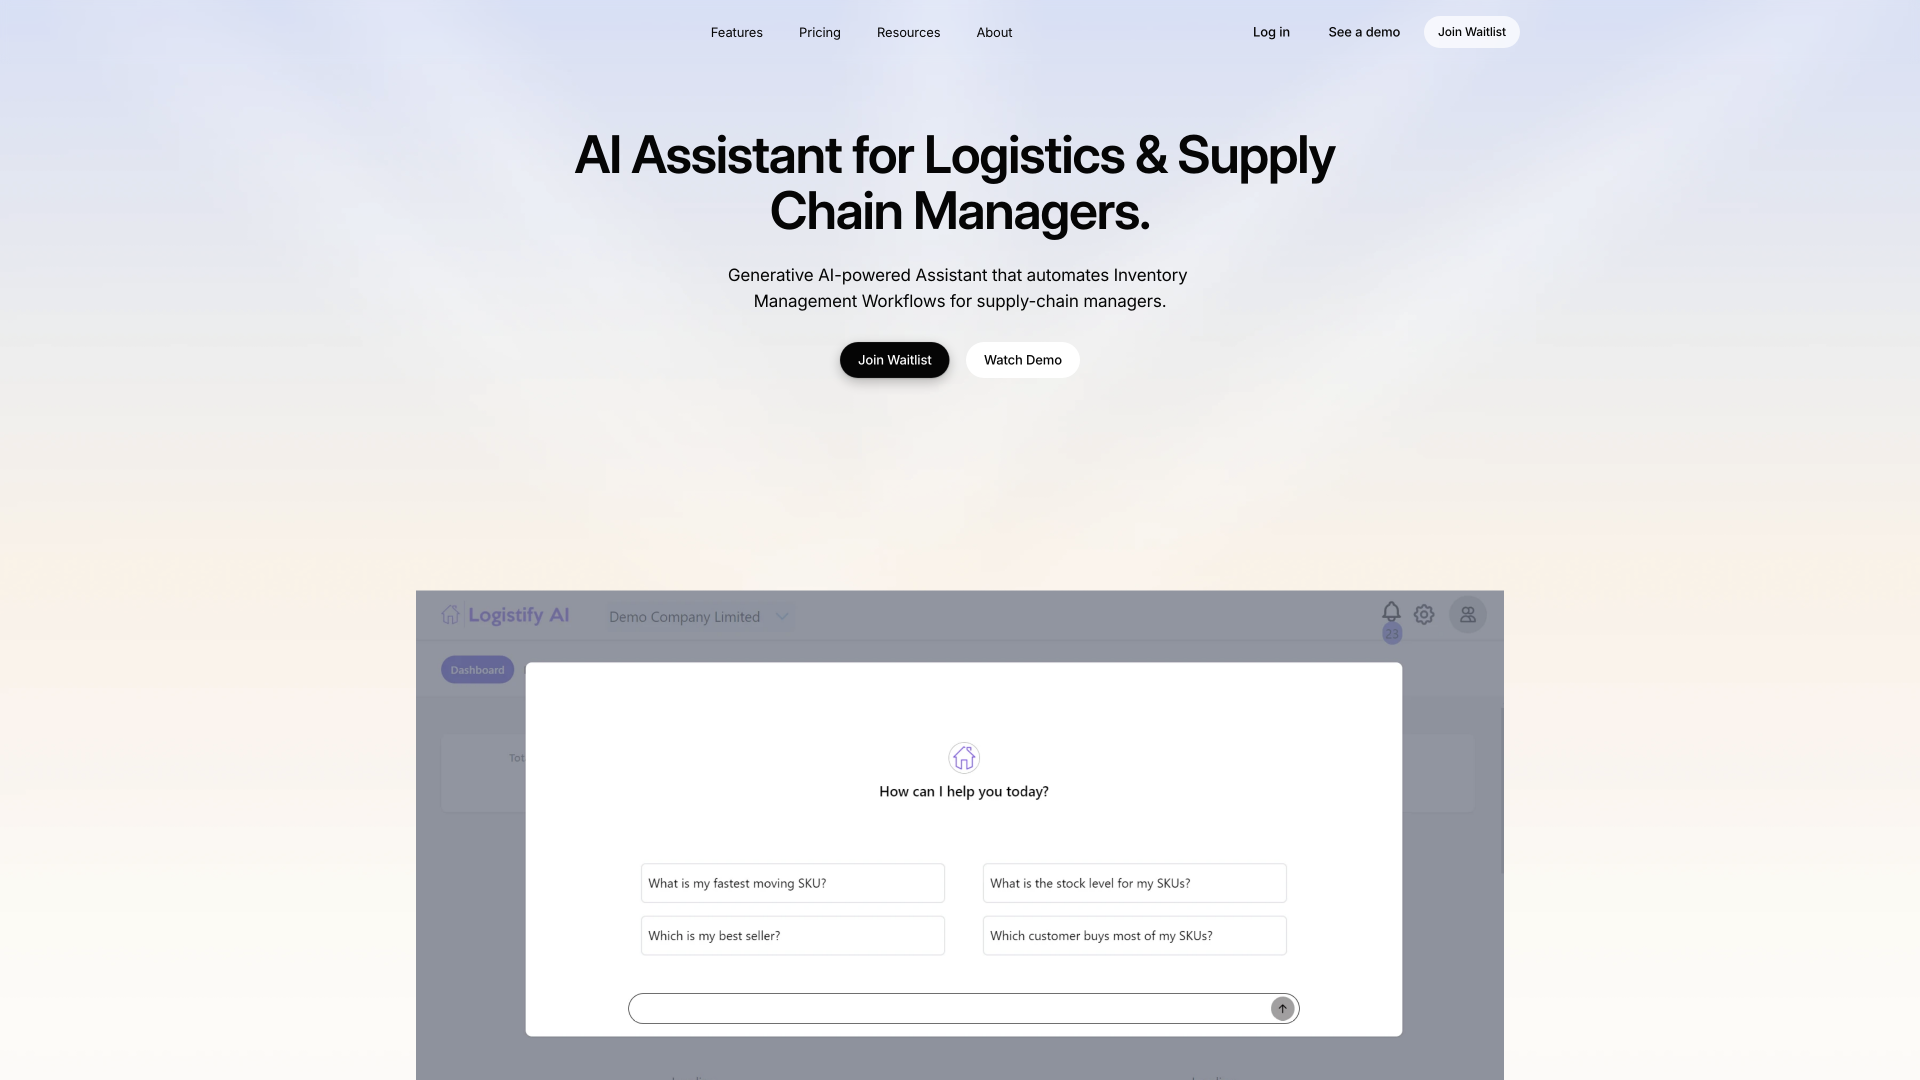This screenshot has height=1080, width=1920.
Task: Select fastest moving SKU suggestion
Action: (791, 882)
